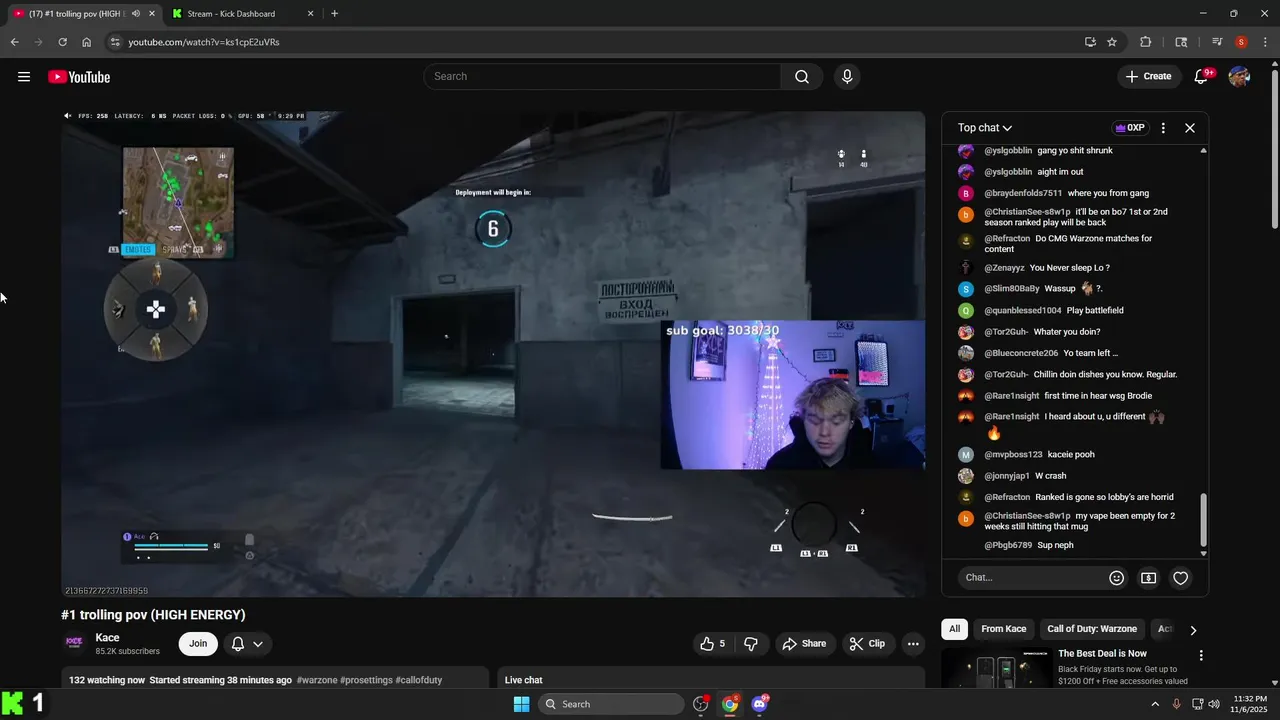The image size is (1280, 720).
Task: Like the video with thumbs up
Action: tap(713, 644)
